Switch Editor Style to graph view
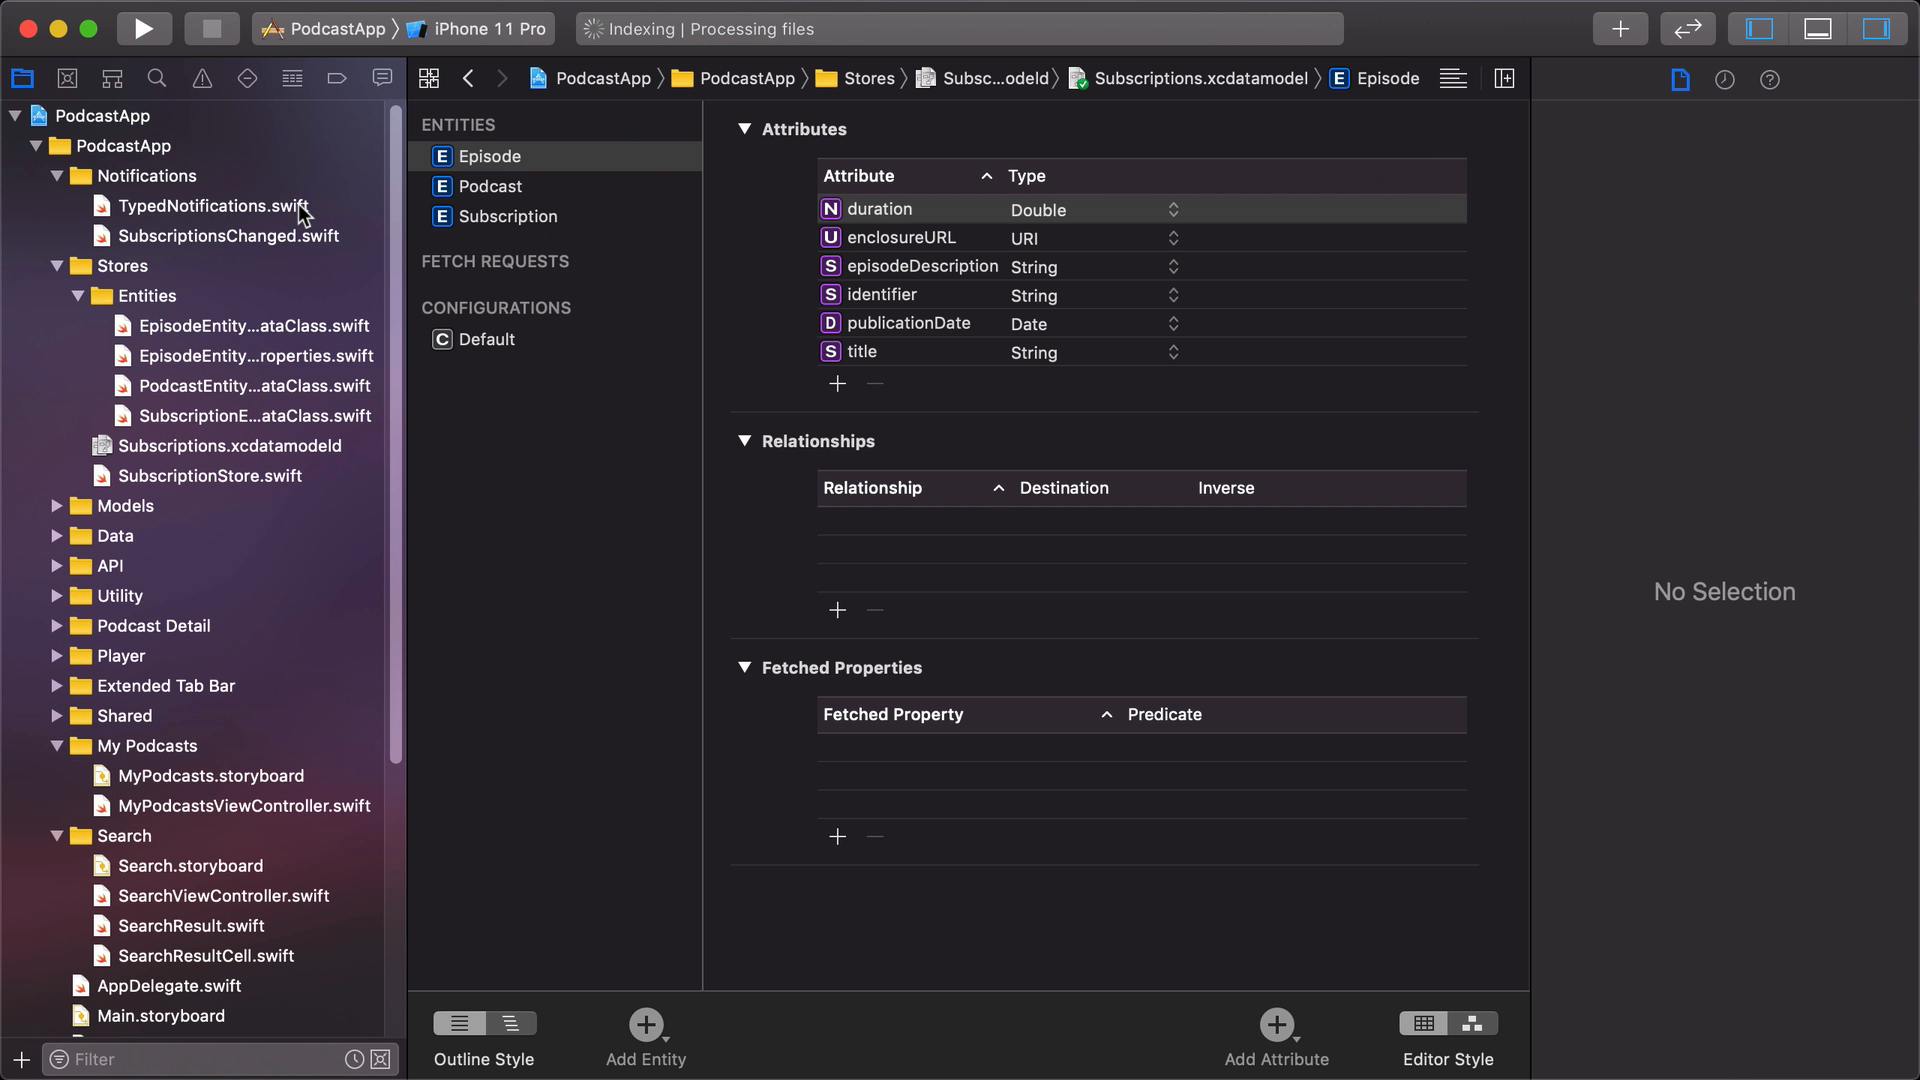This screenshot has height=1080, width=1920. 1472,1023
